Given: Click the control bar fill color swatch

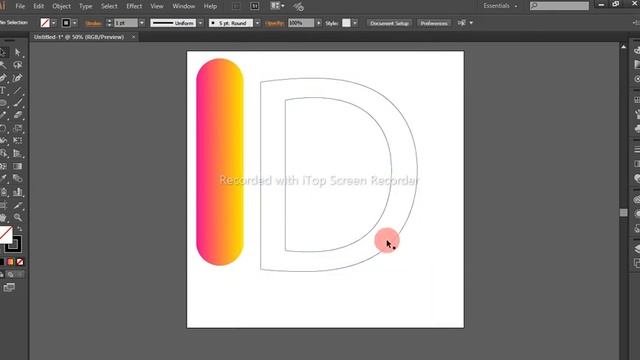Looking at the screenshot, I should pyautogui.click(x=45, y=23).
